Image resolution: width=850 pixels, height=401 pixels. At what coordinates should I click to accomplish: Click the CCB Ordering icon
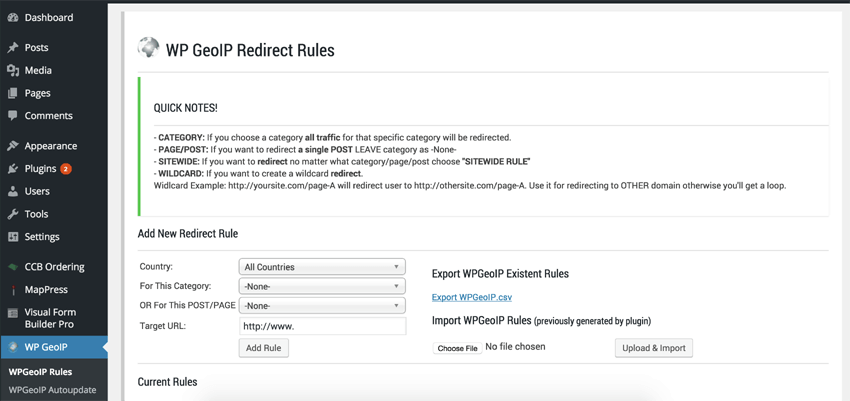pos(12,267)
